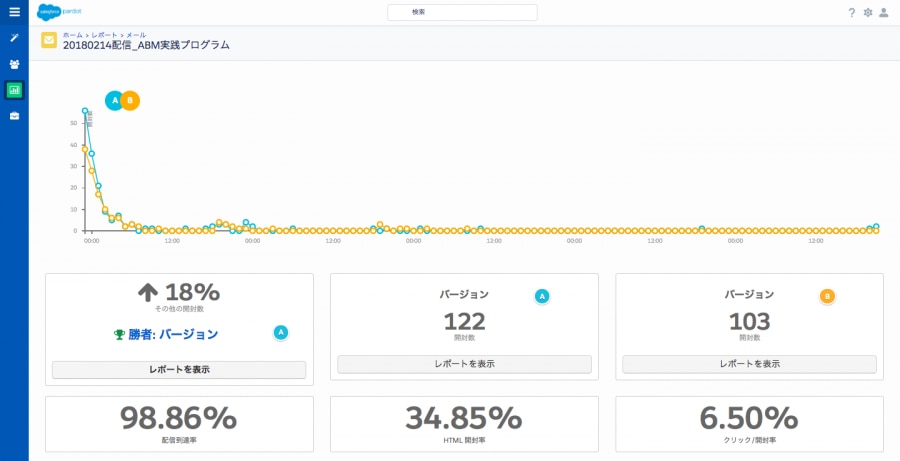Toggle version A series in chart legend
The height and width of the screenshot is (461, 900).
pyautogui.click(x=114, y=100)
